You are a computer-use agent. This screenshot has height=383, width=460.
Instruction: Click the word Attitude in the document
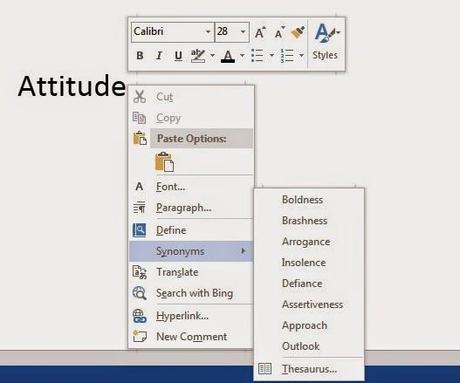(x=72, y=86)
